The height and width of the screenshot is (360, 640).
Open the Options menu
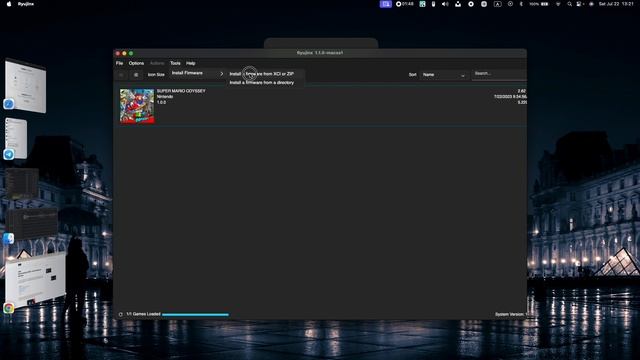136,63
